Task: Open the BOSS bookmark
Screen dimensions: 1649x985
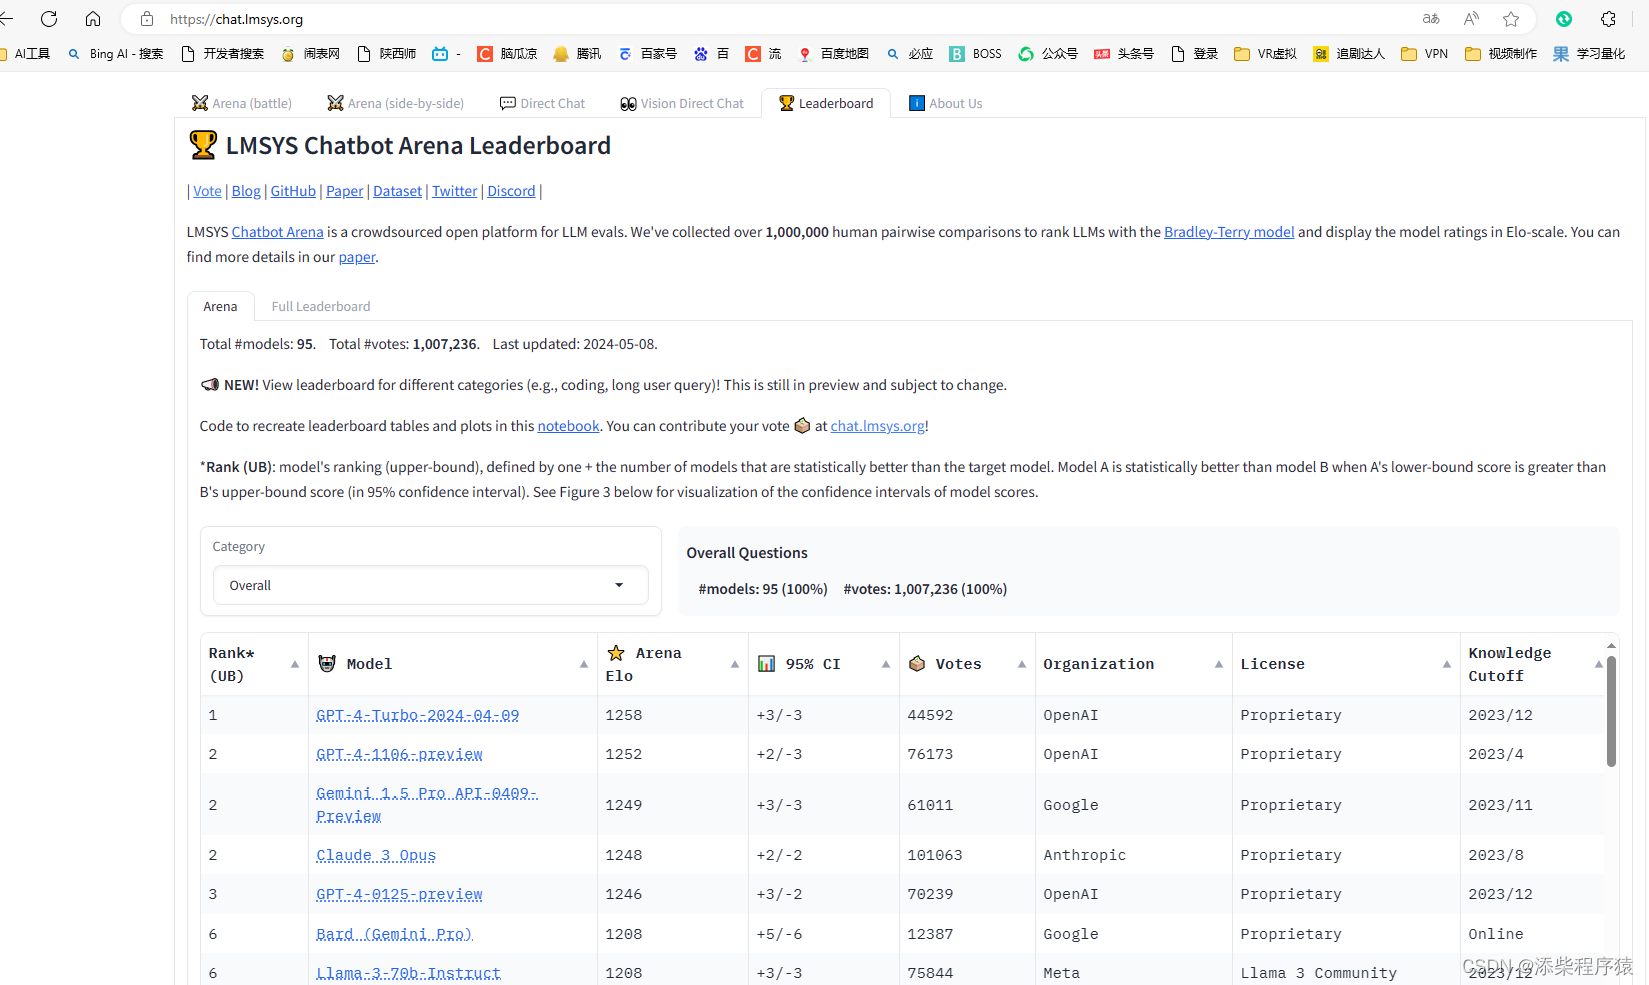Action: pos(975,54)
